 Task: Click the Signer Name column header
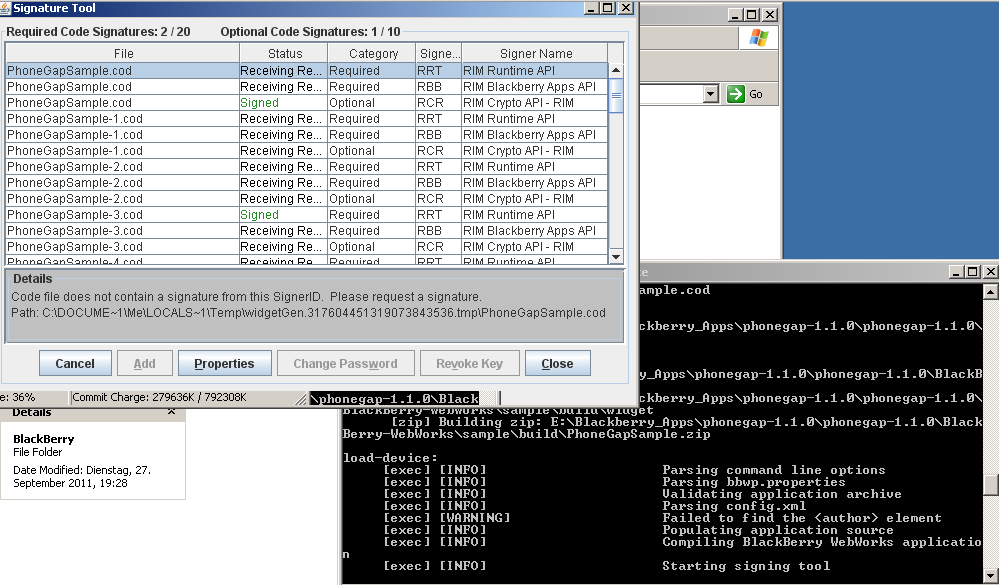(x=535, y=54)
